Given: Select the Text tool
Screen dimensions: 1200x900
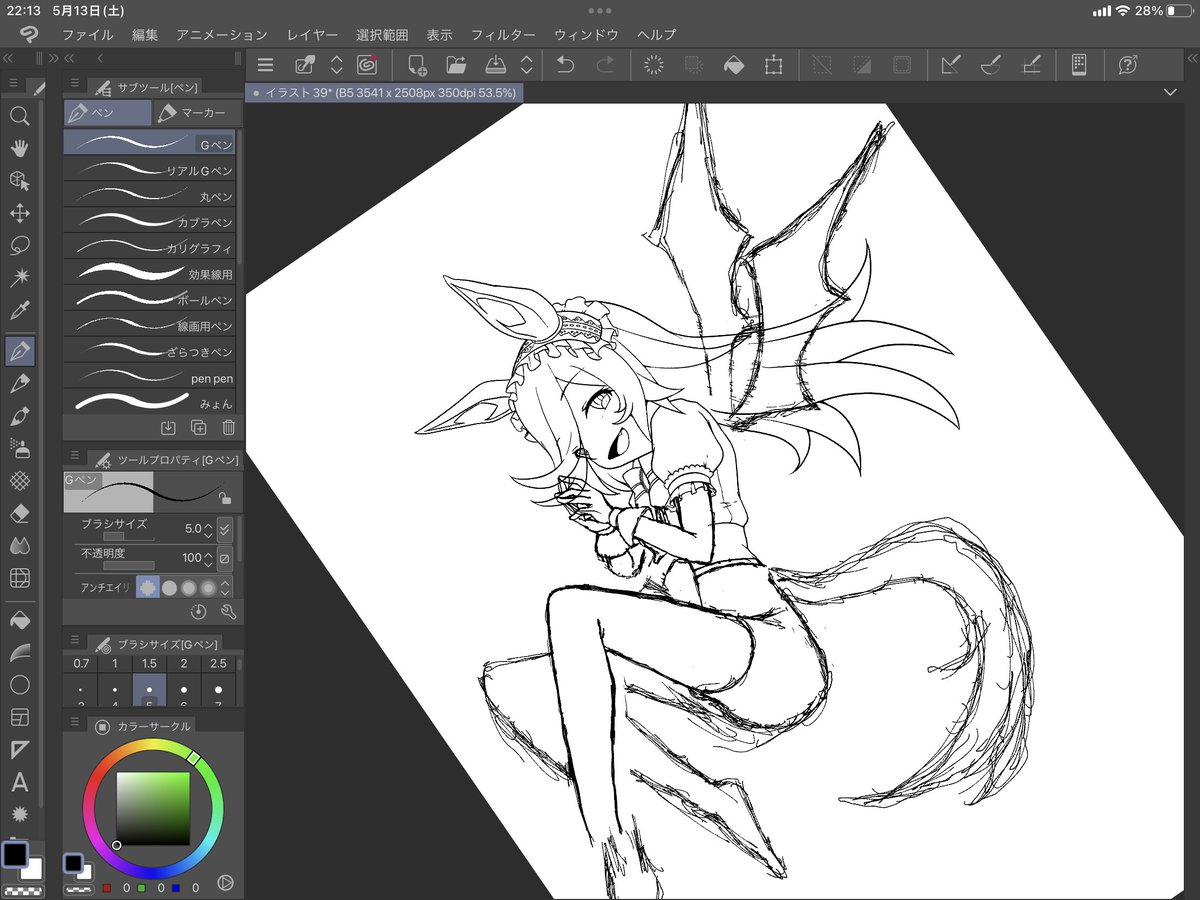Looking at the screenshot, I should (x=19, y=782).
